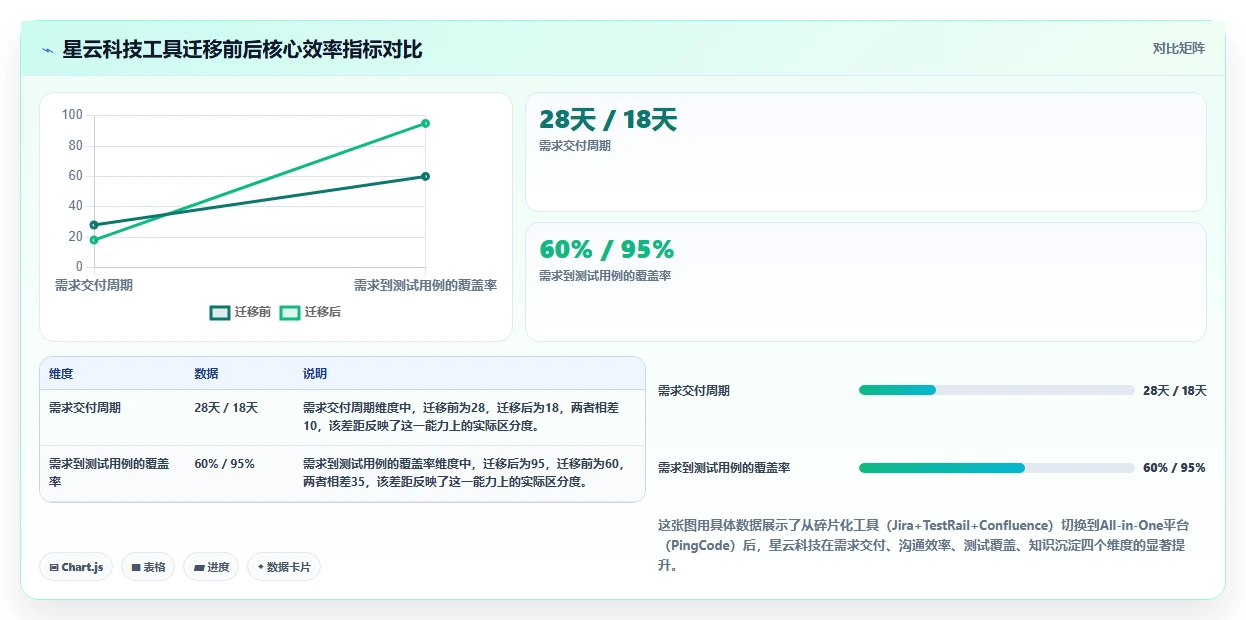Click the 需求交付周期 table row cell
Screen dimensions: 1246x620
[85, 408]
